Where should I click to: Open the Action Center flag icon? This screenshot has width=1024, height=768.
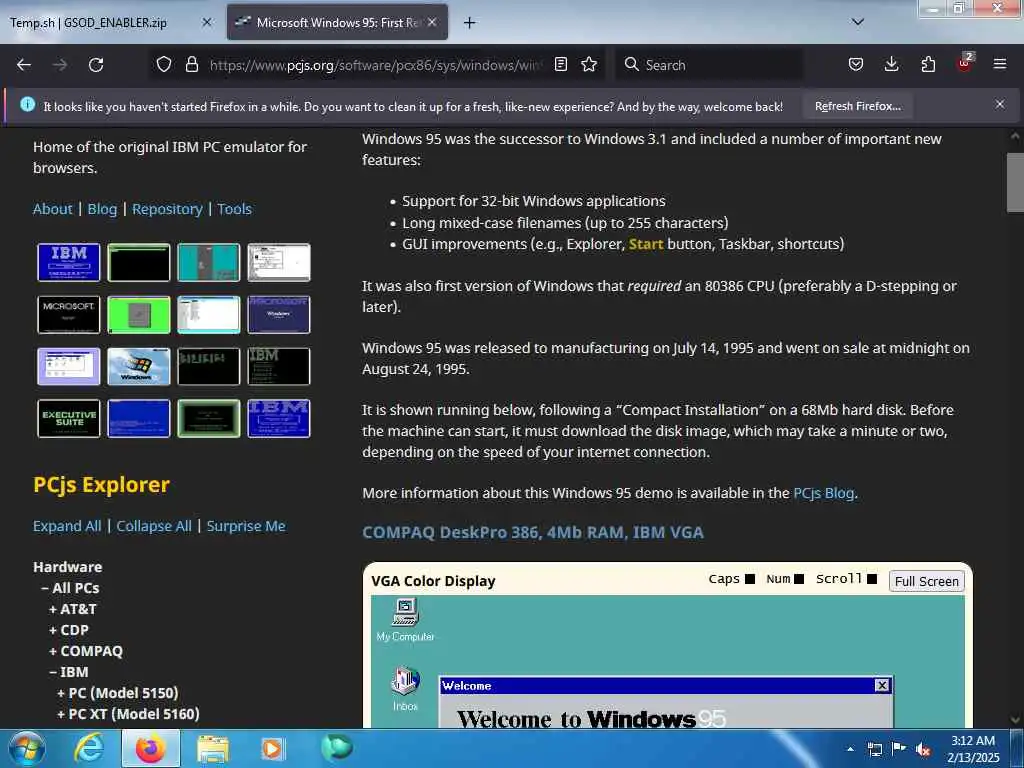(899, 749)
